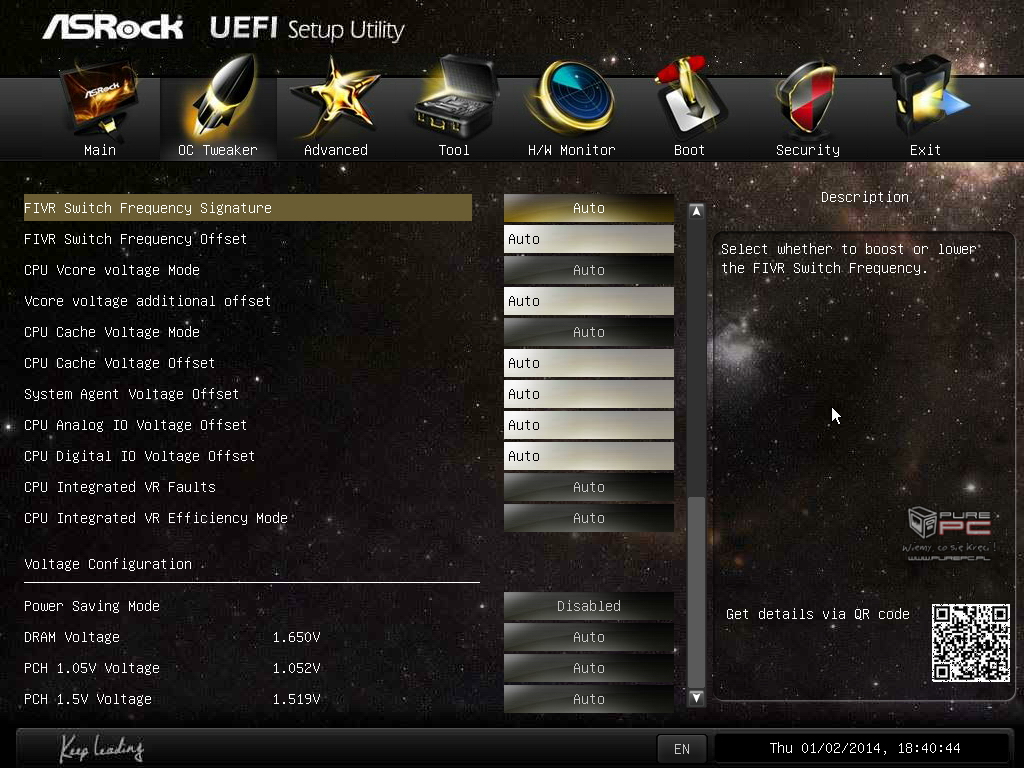1024x768 pixels.
Task: Click CPU Cache Voltage Offset field
Action: (588, 363)
